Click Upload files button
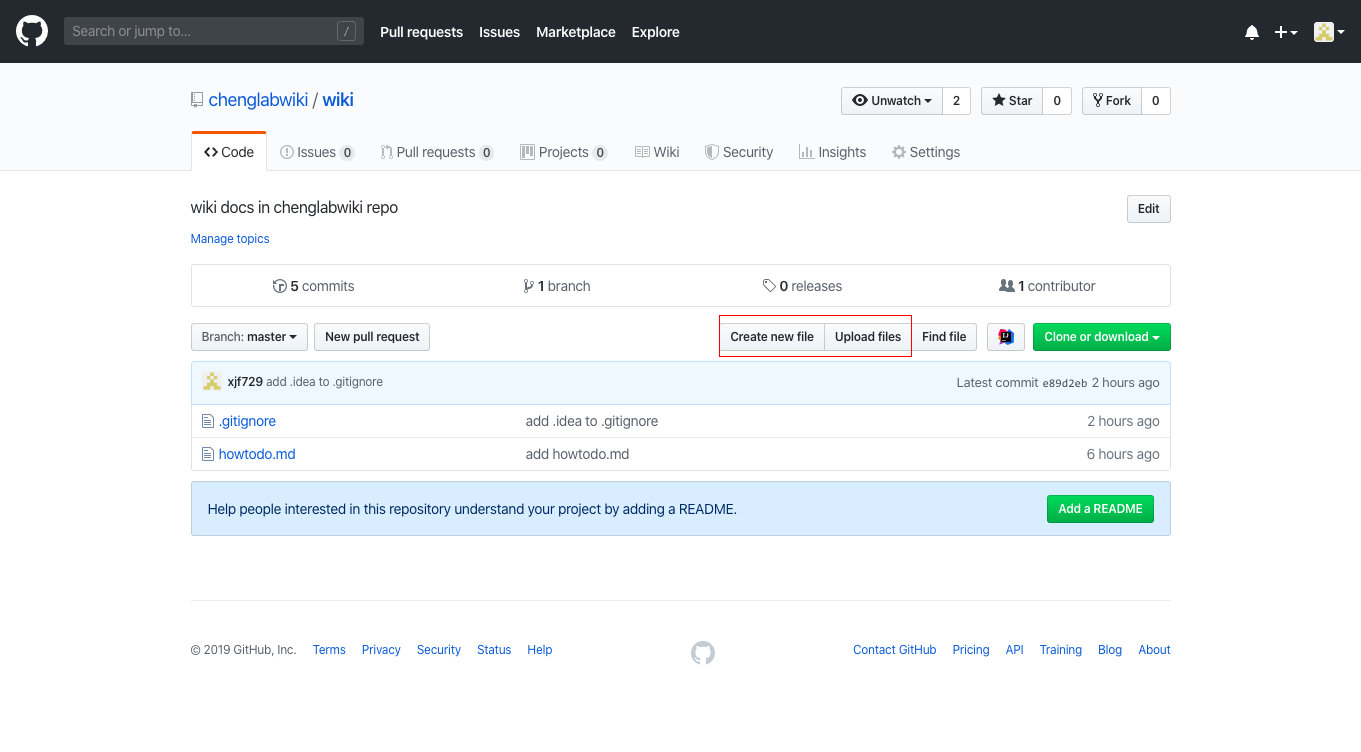Viewport: 1361px width, 752px height. coord(868,337)
